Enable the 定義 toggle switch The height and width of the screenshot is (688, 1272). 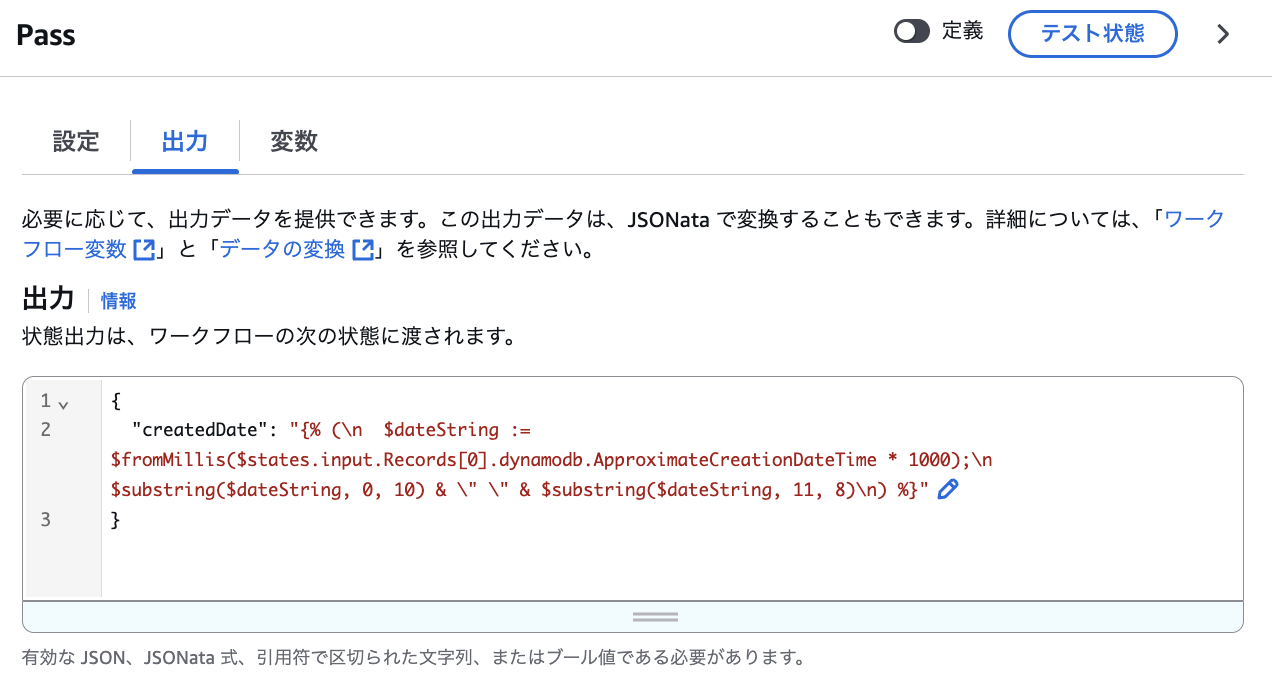pos(911,31)
